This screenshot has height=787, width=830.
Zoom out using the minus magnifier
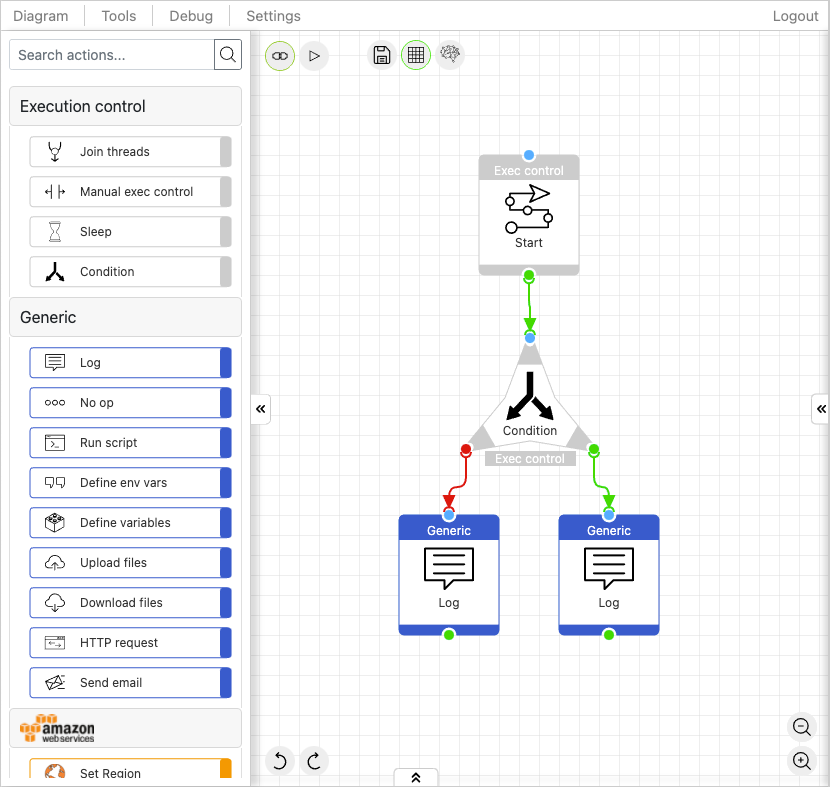click(x=801, y=727)
